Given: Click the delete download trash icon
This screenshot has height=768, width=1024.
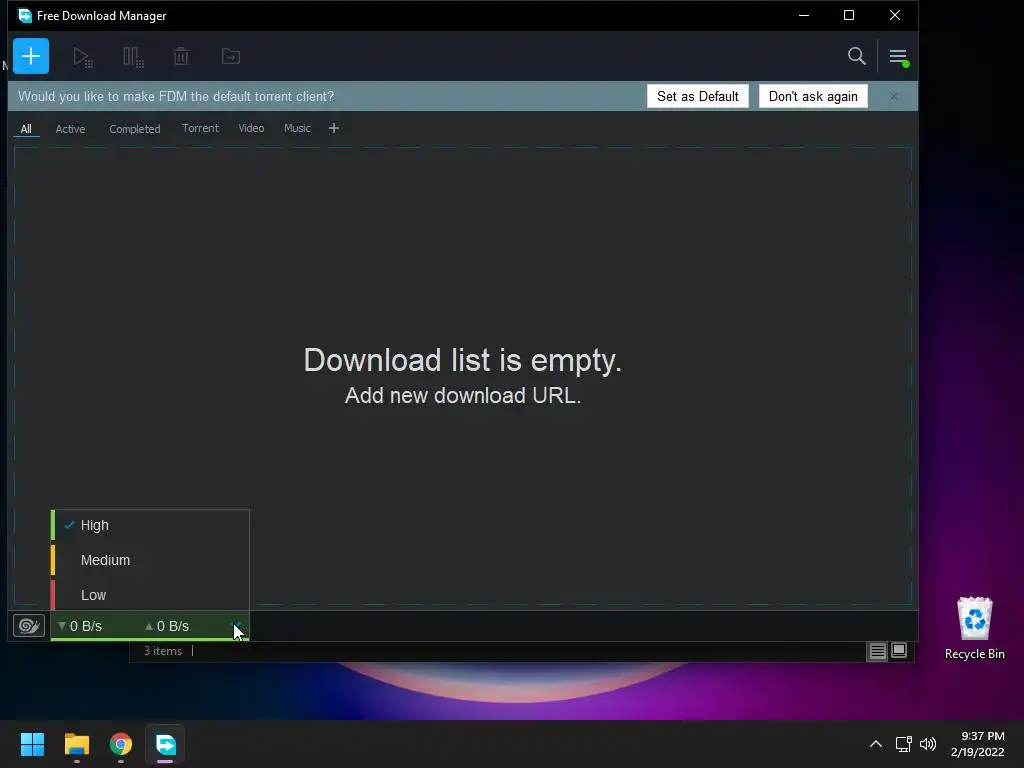Looking at the screenshot, I should (181, 56).
